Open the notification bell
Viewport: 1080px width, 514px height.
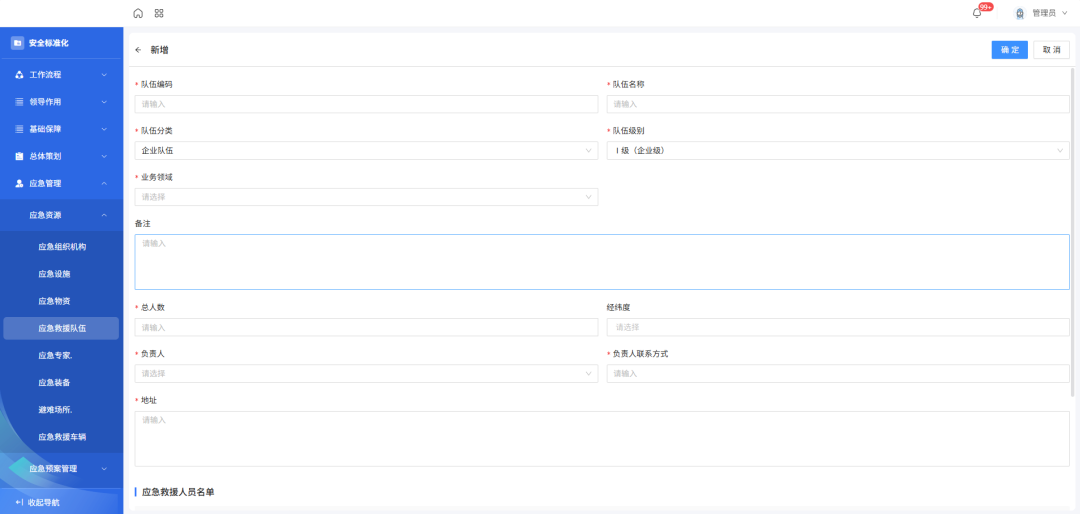coord(977,13)
